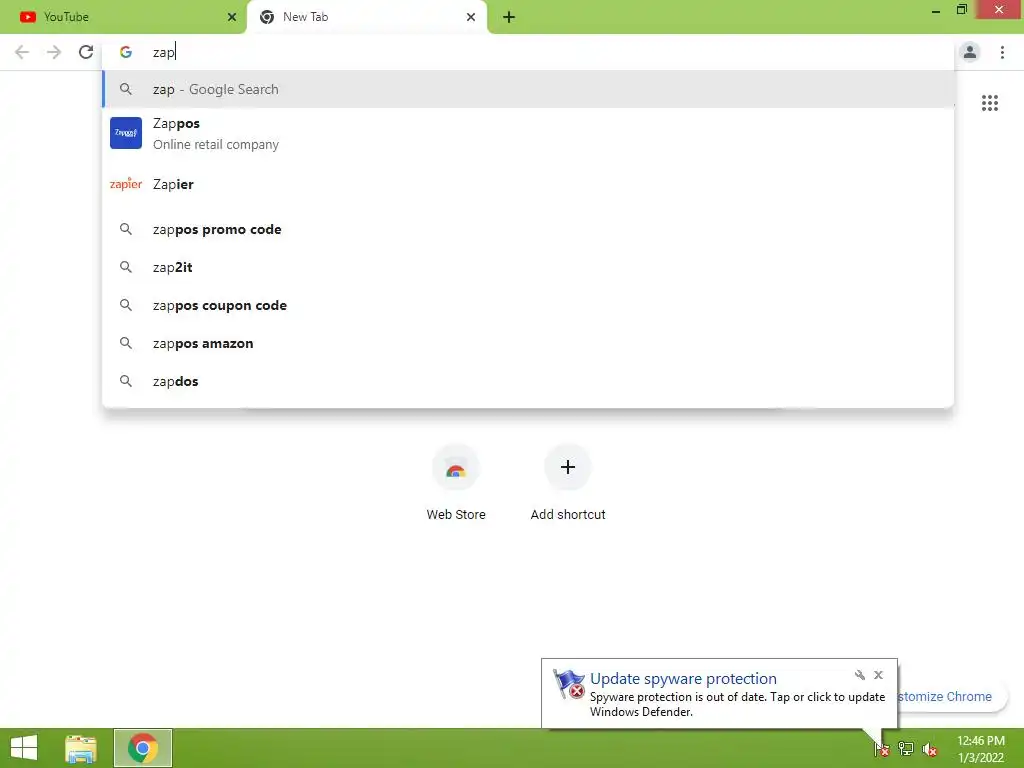
Task: Select 'zappos coupon code' suggestion
Action: [528, 305]
